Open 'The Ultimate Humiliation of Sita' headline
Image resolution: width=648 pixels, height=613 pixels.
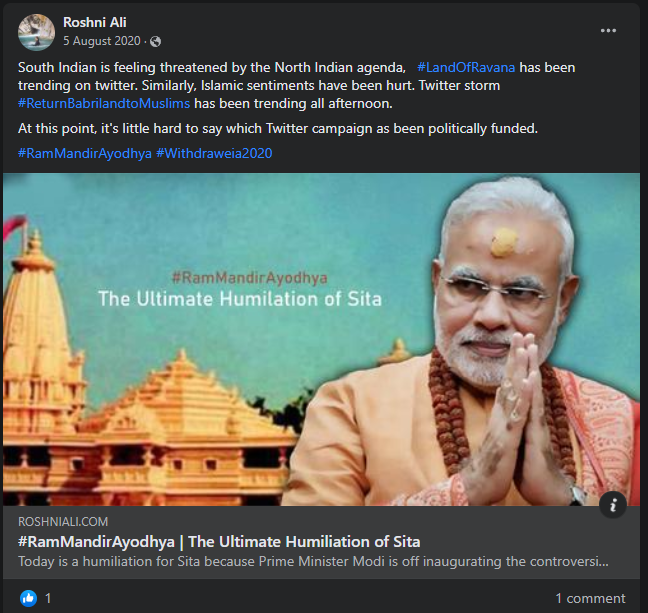point(219,542)
